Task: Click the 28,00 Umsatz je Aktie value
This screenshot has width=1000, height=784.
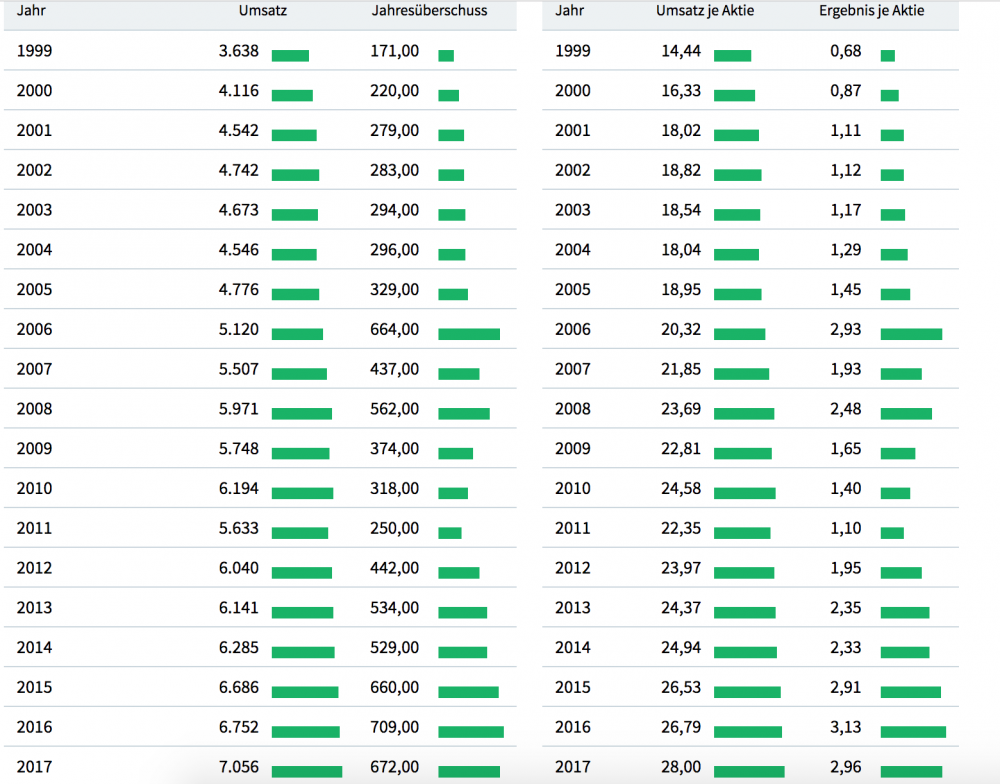Action: click(681, 767)
